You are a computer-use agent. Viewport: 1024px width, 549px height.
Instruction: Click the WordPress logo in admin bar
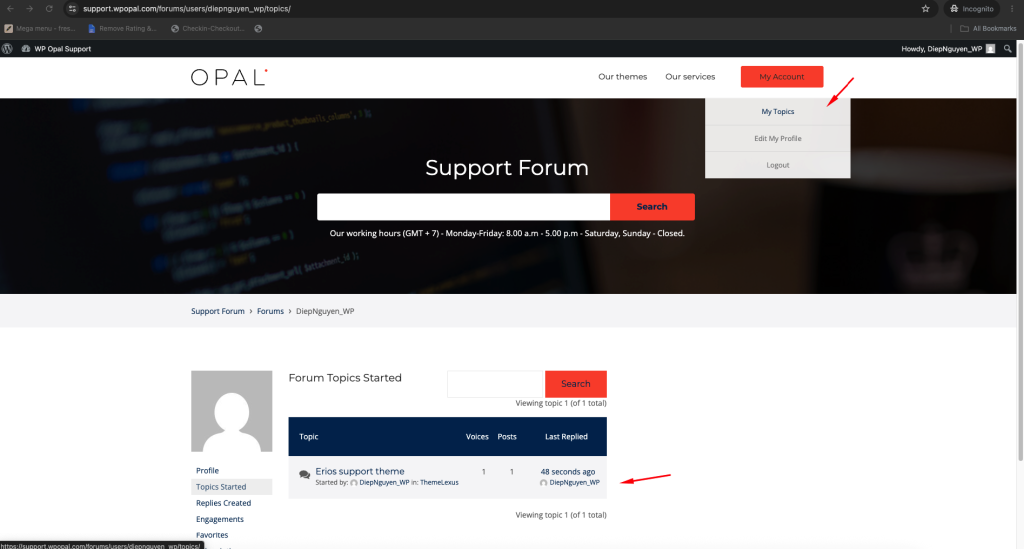tap(7, 49)
